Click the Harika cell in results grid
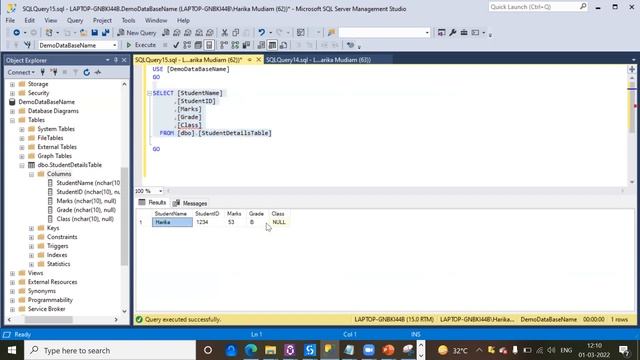This screenshot has height=360, width=640. coord(172,222)
